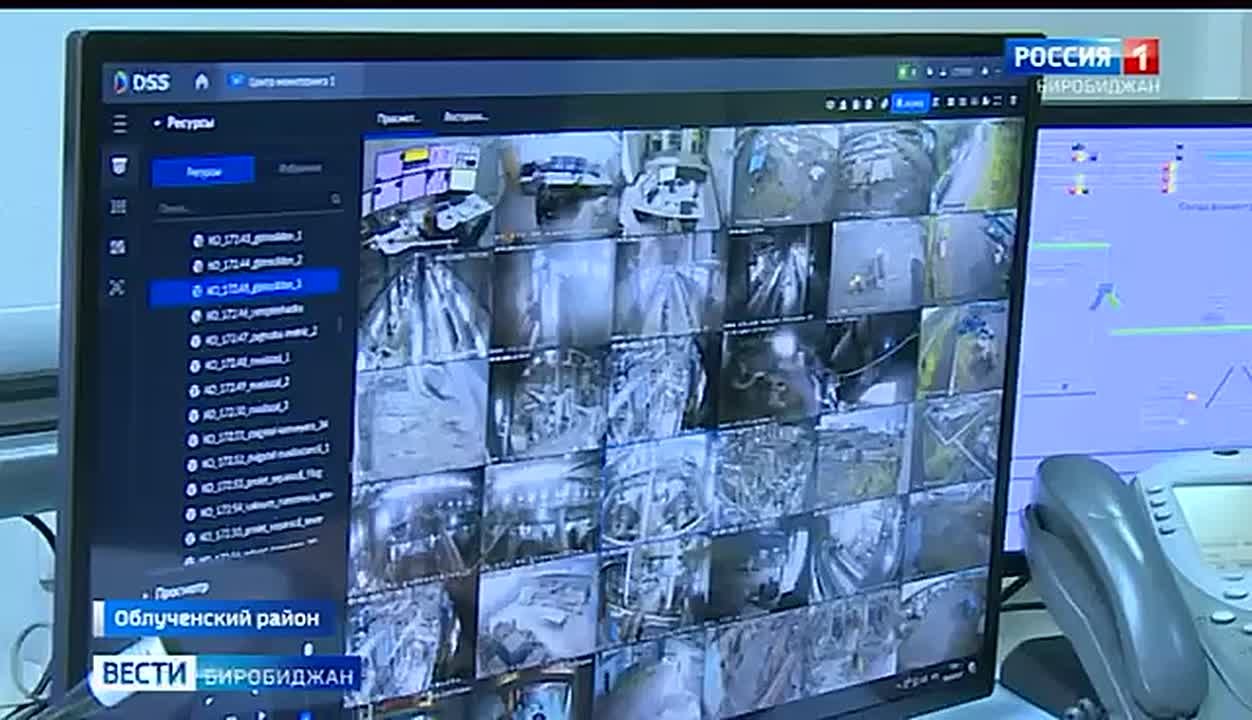
Task: Select the HD_172.48 camera in the list
Action: tap(239, 361)
